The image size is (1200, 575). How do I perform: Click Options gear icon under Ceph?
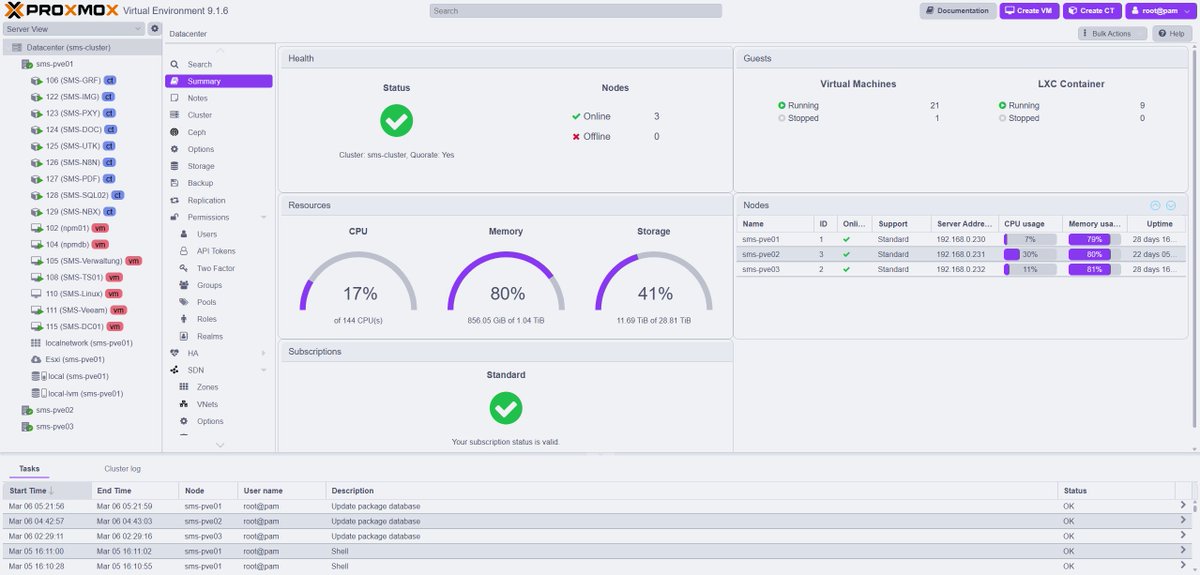click(175, 150)
